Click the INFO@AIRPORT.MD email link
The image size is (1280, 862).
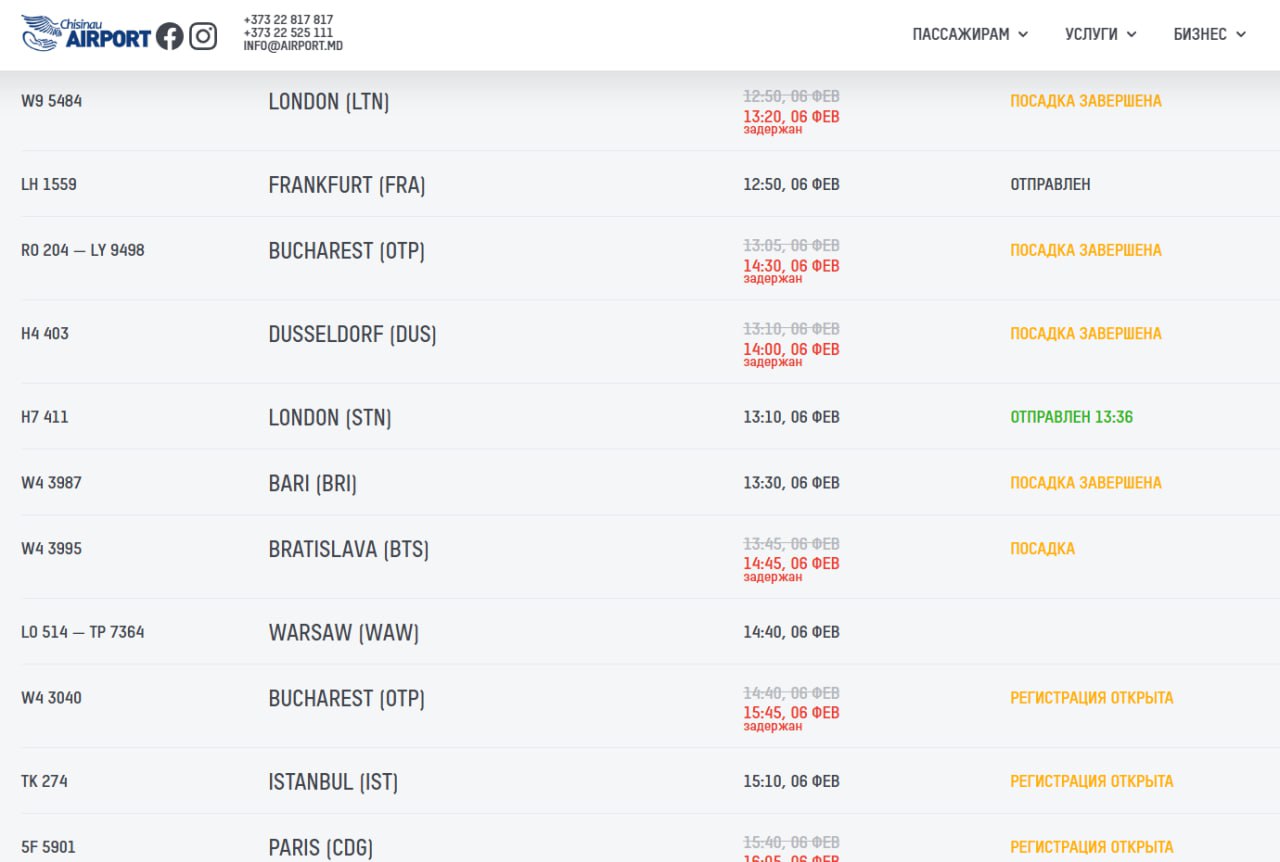point(293,46)
